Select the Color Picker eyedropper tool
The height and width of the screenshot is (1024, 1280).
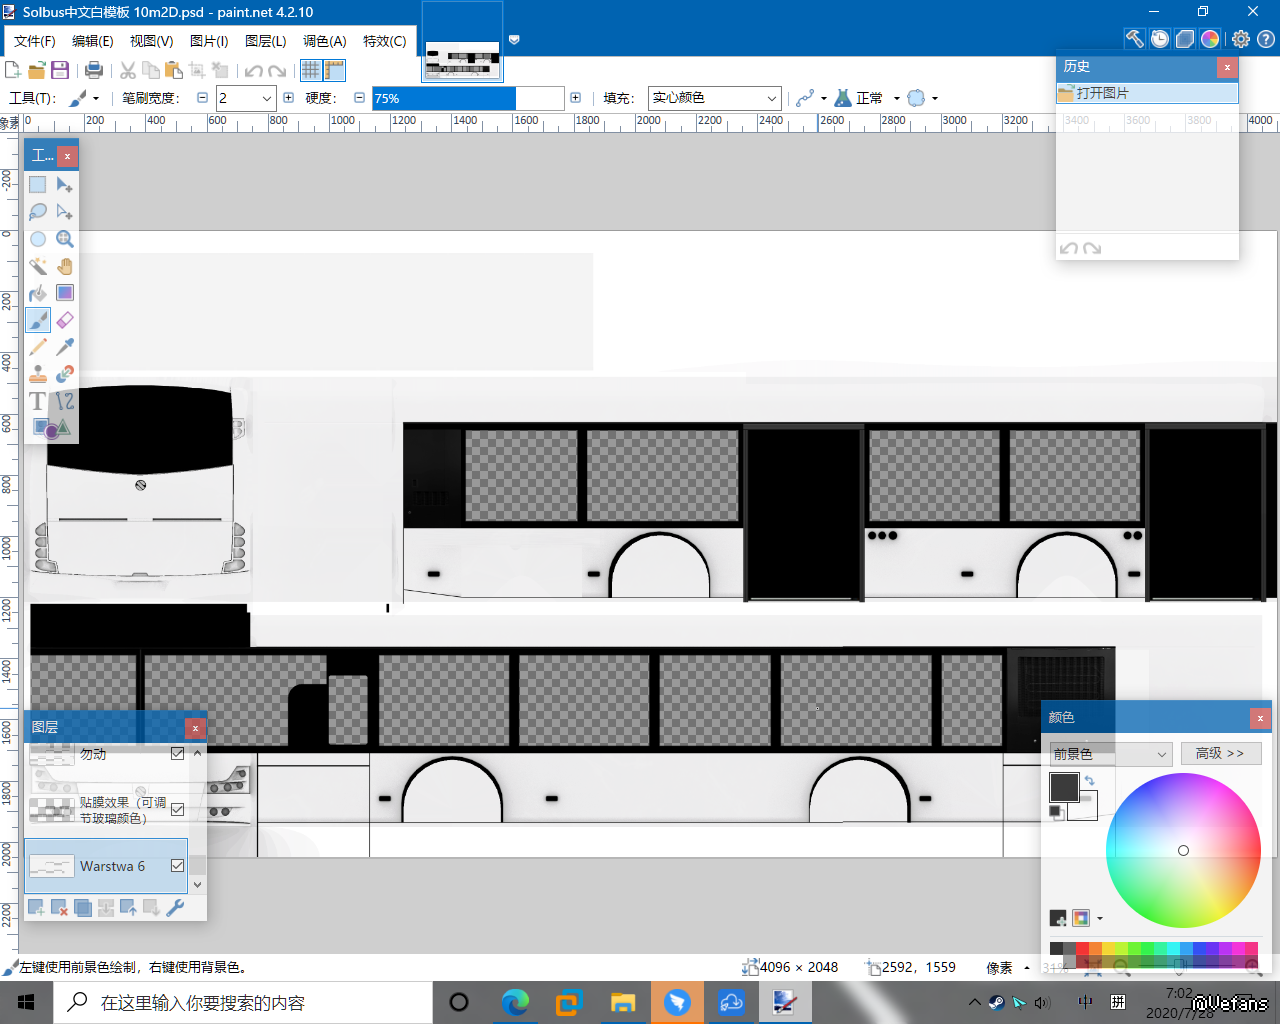[65, 347]
